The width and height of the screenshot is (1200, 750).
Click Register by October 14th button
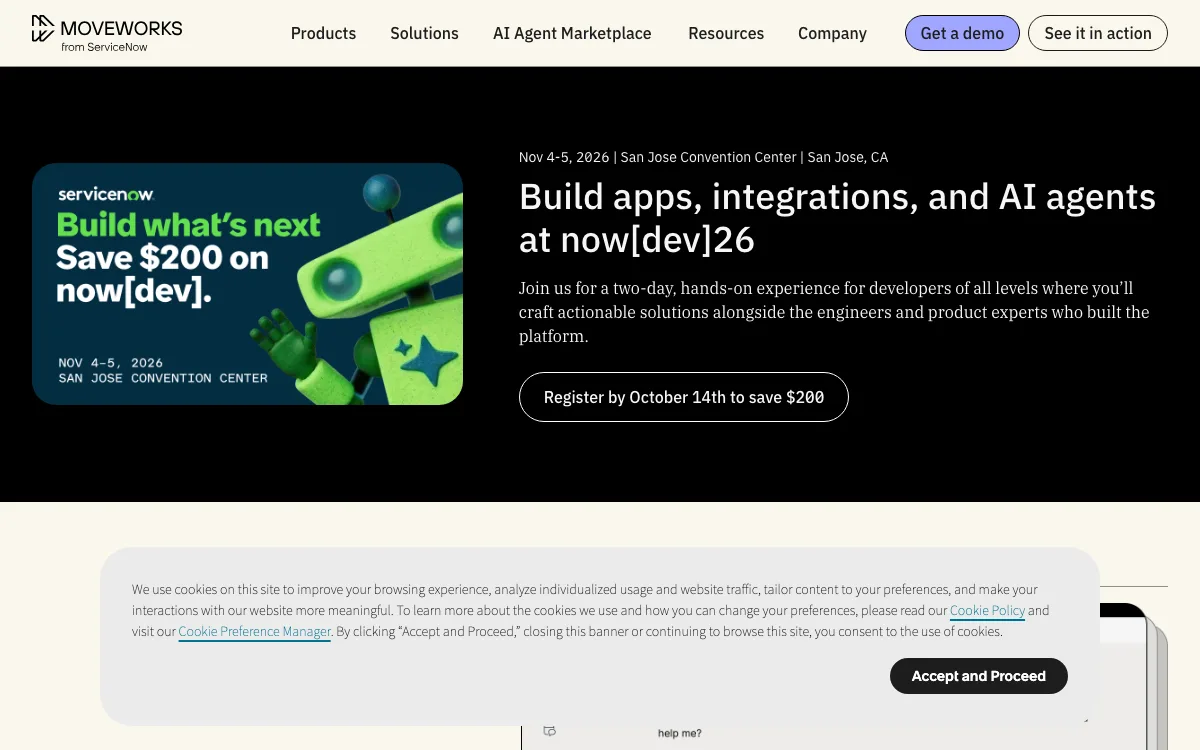coord(684,397)
